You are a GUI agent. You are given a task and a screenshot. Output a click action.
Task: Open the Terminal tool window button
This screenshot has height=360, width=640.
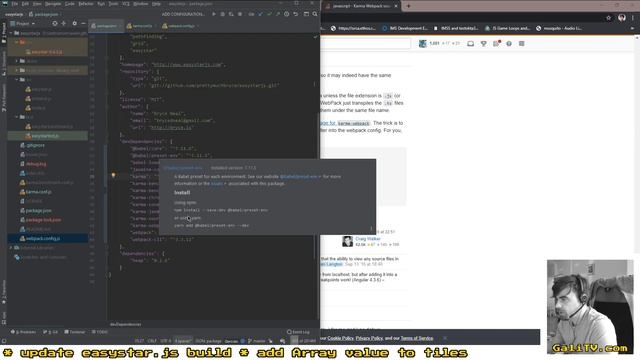(x=75, y=332)
